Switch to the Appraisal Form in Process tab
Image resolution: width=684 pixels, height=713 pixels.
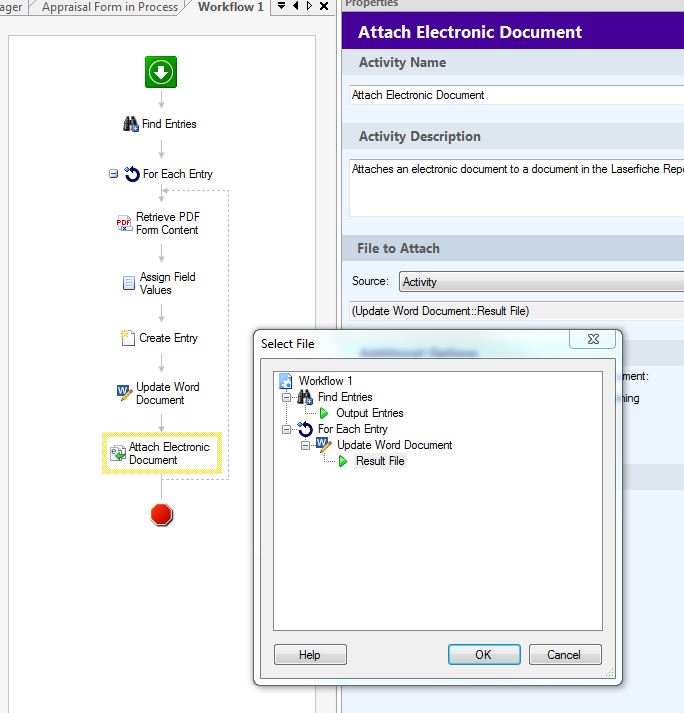tap(110, 7)
